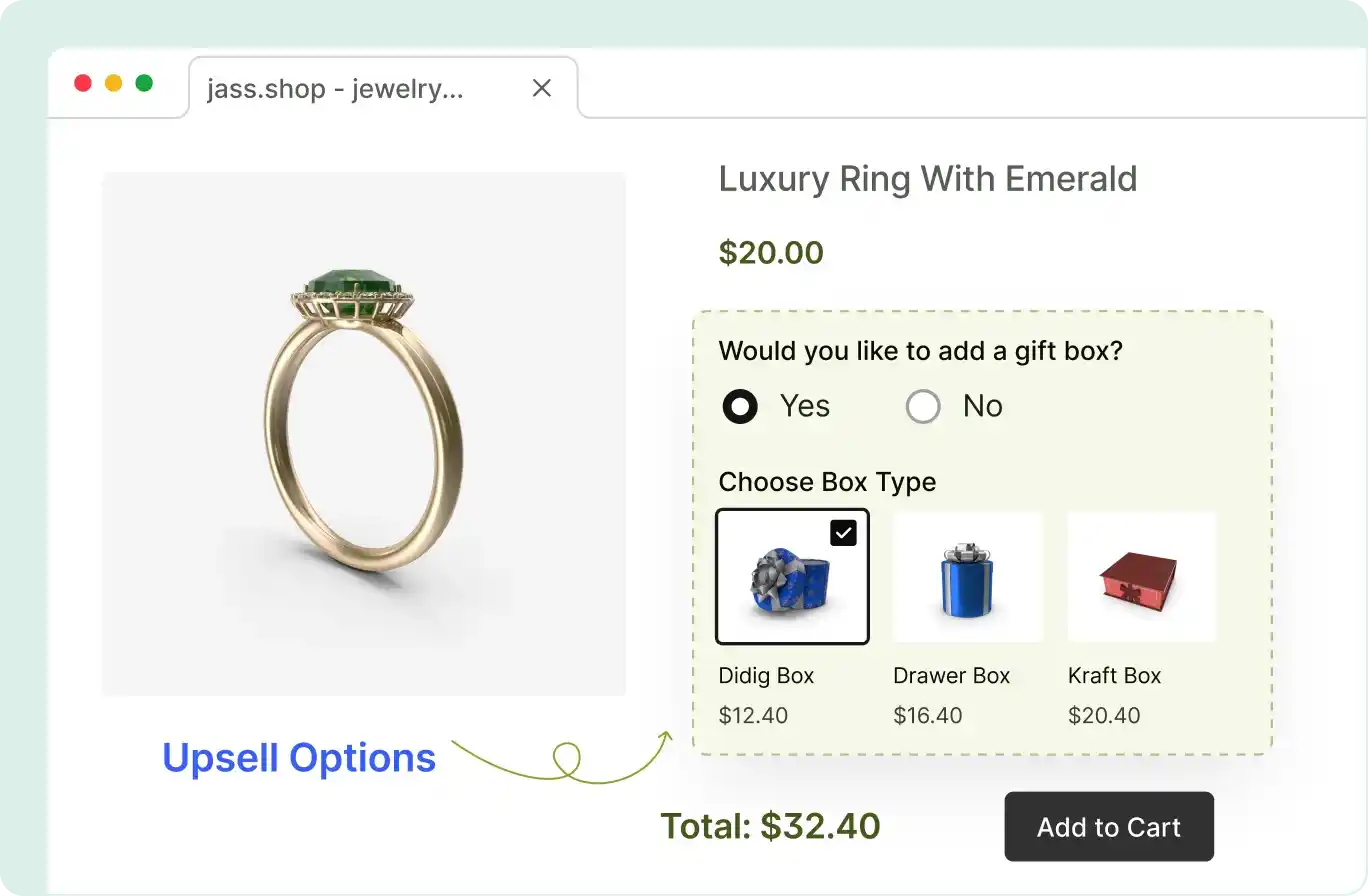Viewport: 1368px width, 896px height.
Task: Choose the Kraft Box thumbnail
Action: click(x=1142, y=577)
